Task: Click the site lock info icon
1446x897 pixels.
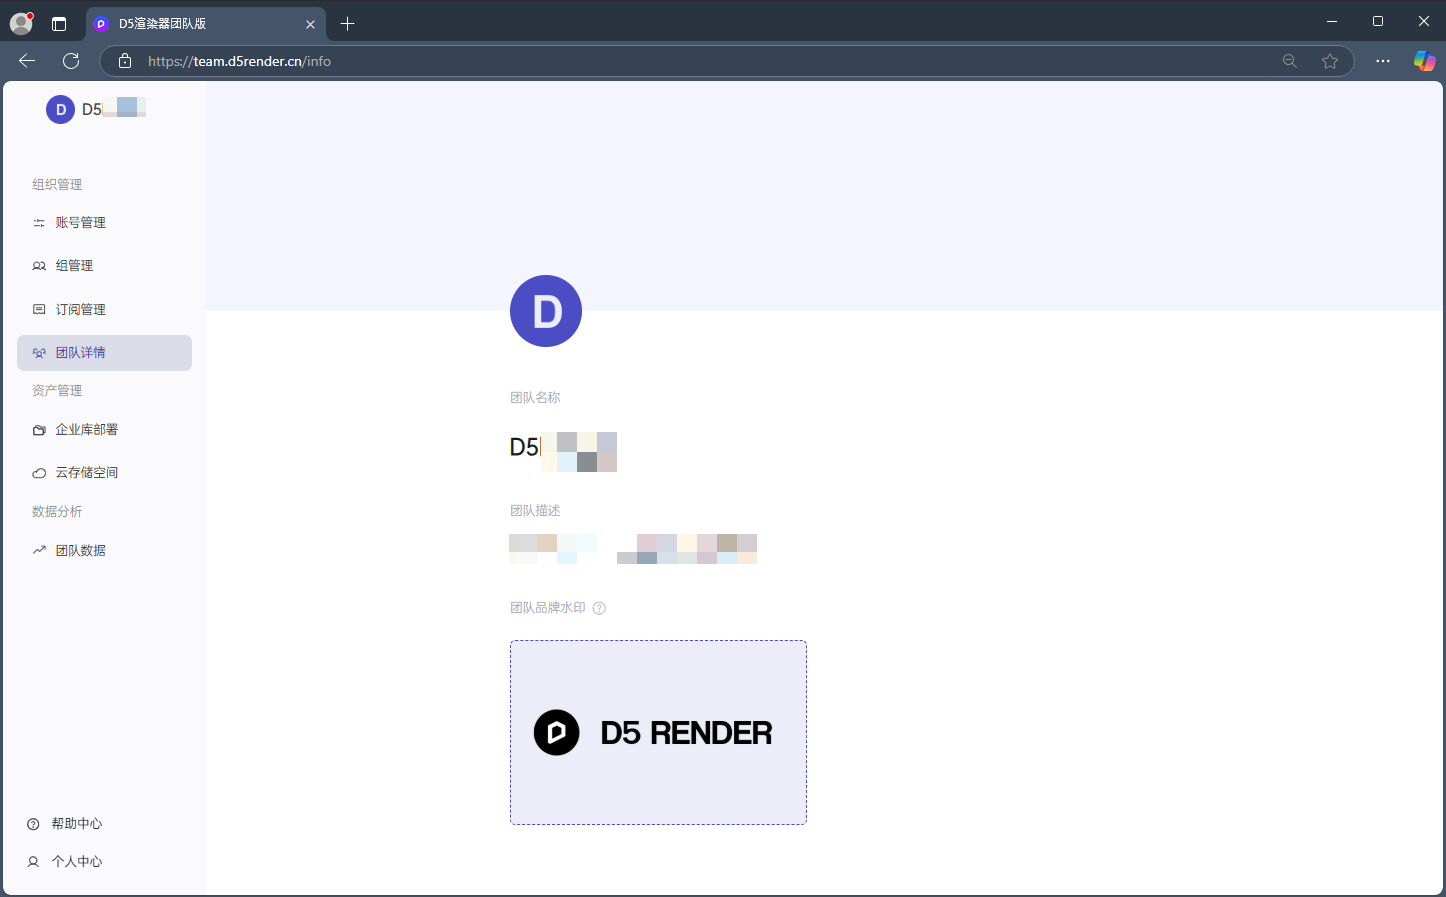Action: (125, 61)
